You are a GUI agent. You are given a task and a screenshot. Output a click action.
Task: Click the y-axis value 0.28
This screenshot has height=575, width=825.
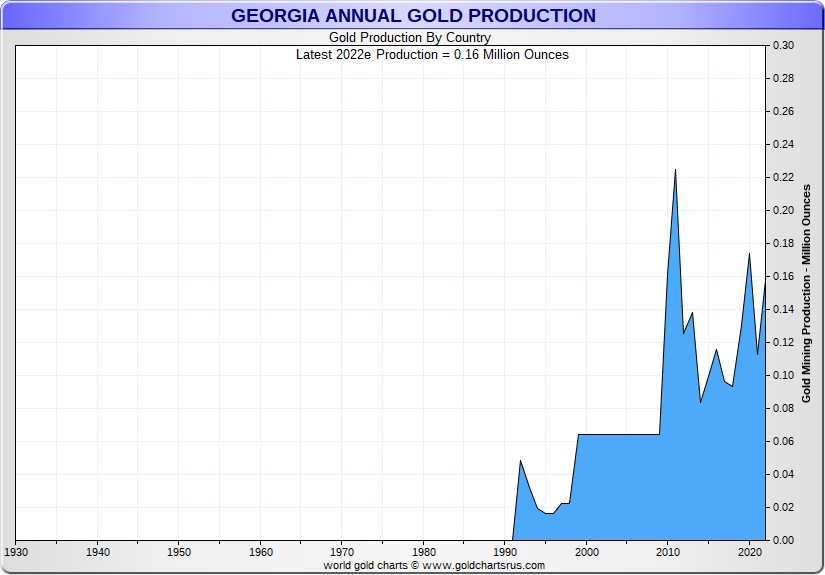[783, 78]
